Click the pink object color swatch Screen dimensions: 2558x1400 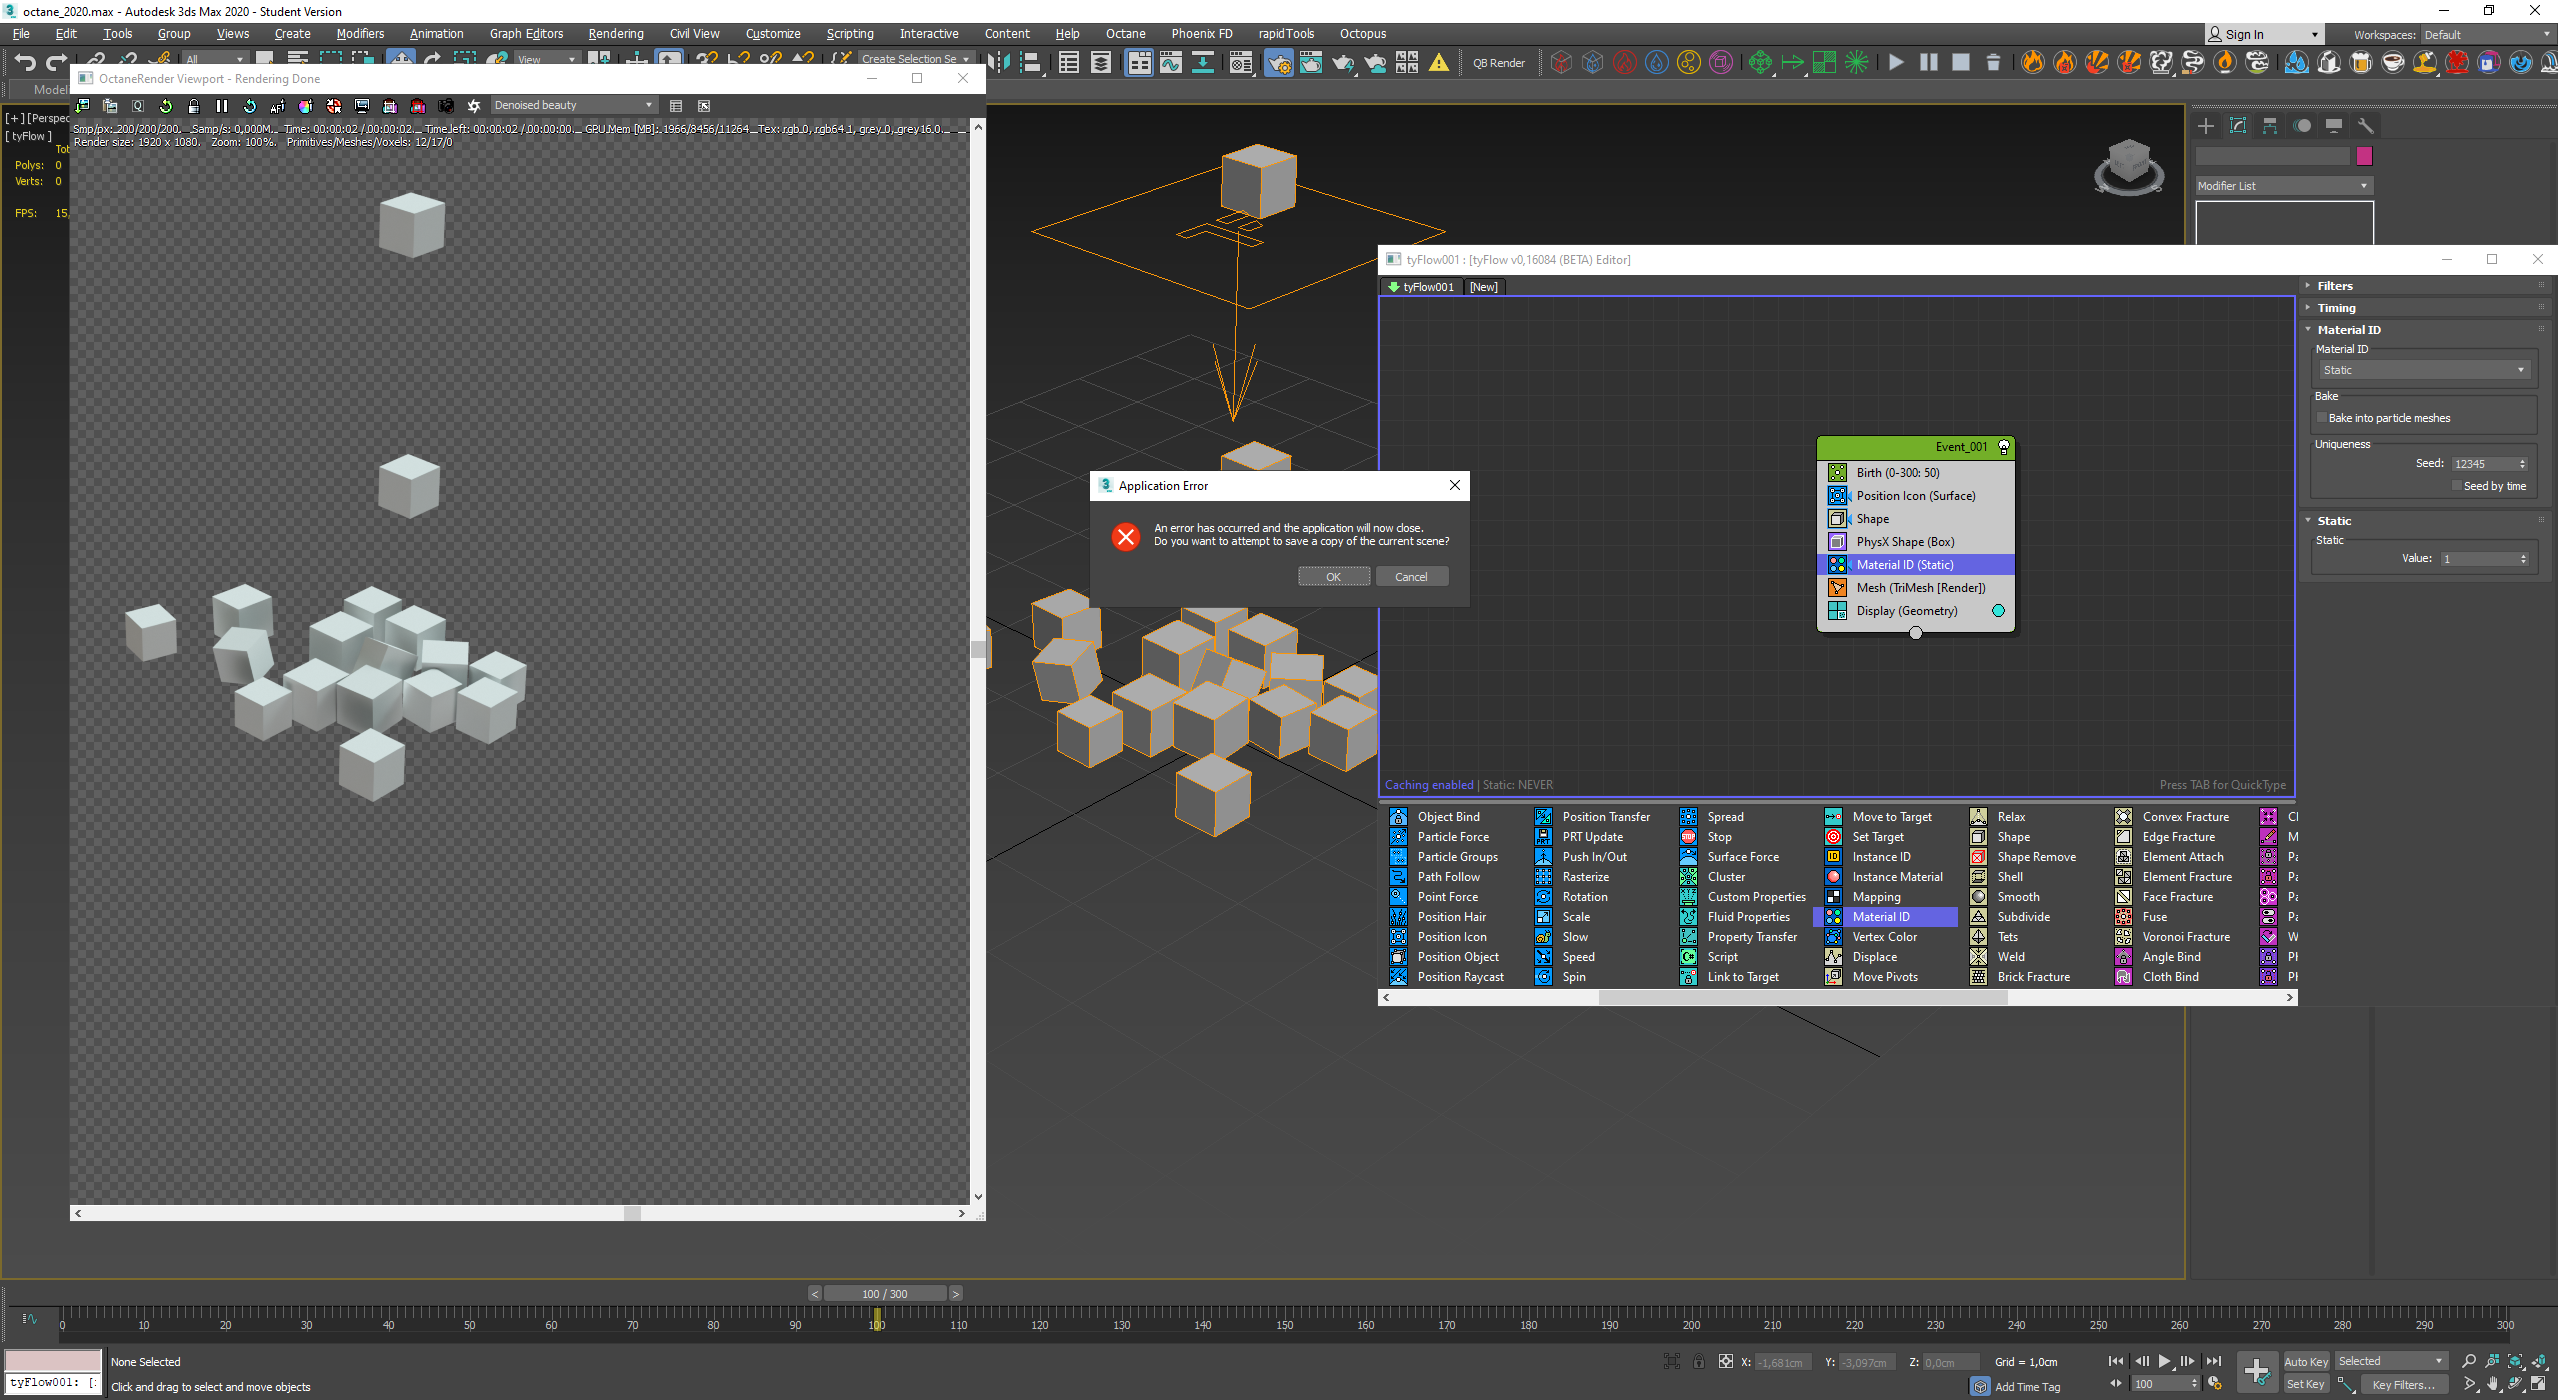point(2364,156)
